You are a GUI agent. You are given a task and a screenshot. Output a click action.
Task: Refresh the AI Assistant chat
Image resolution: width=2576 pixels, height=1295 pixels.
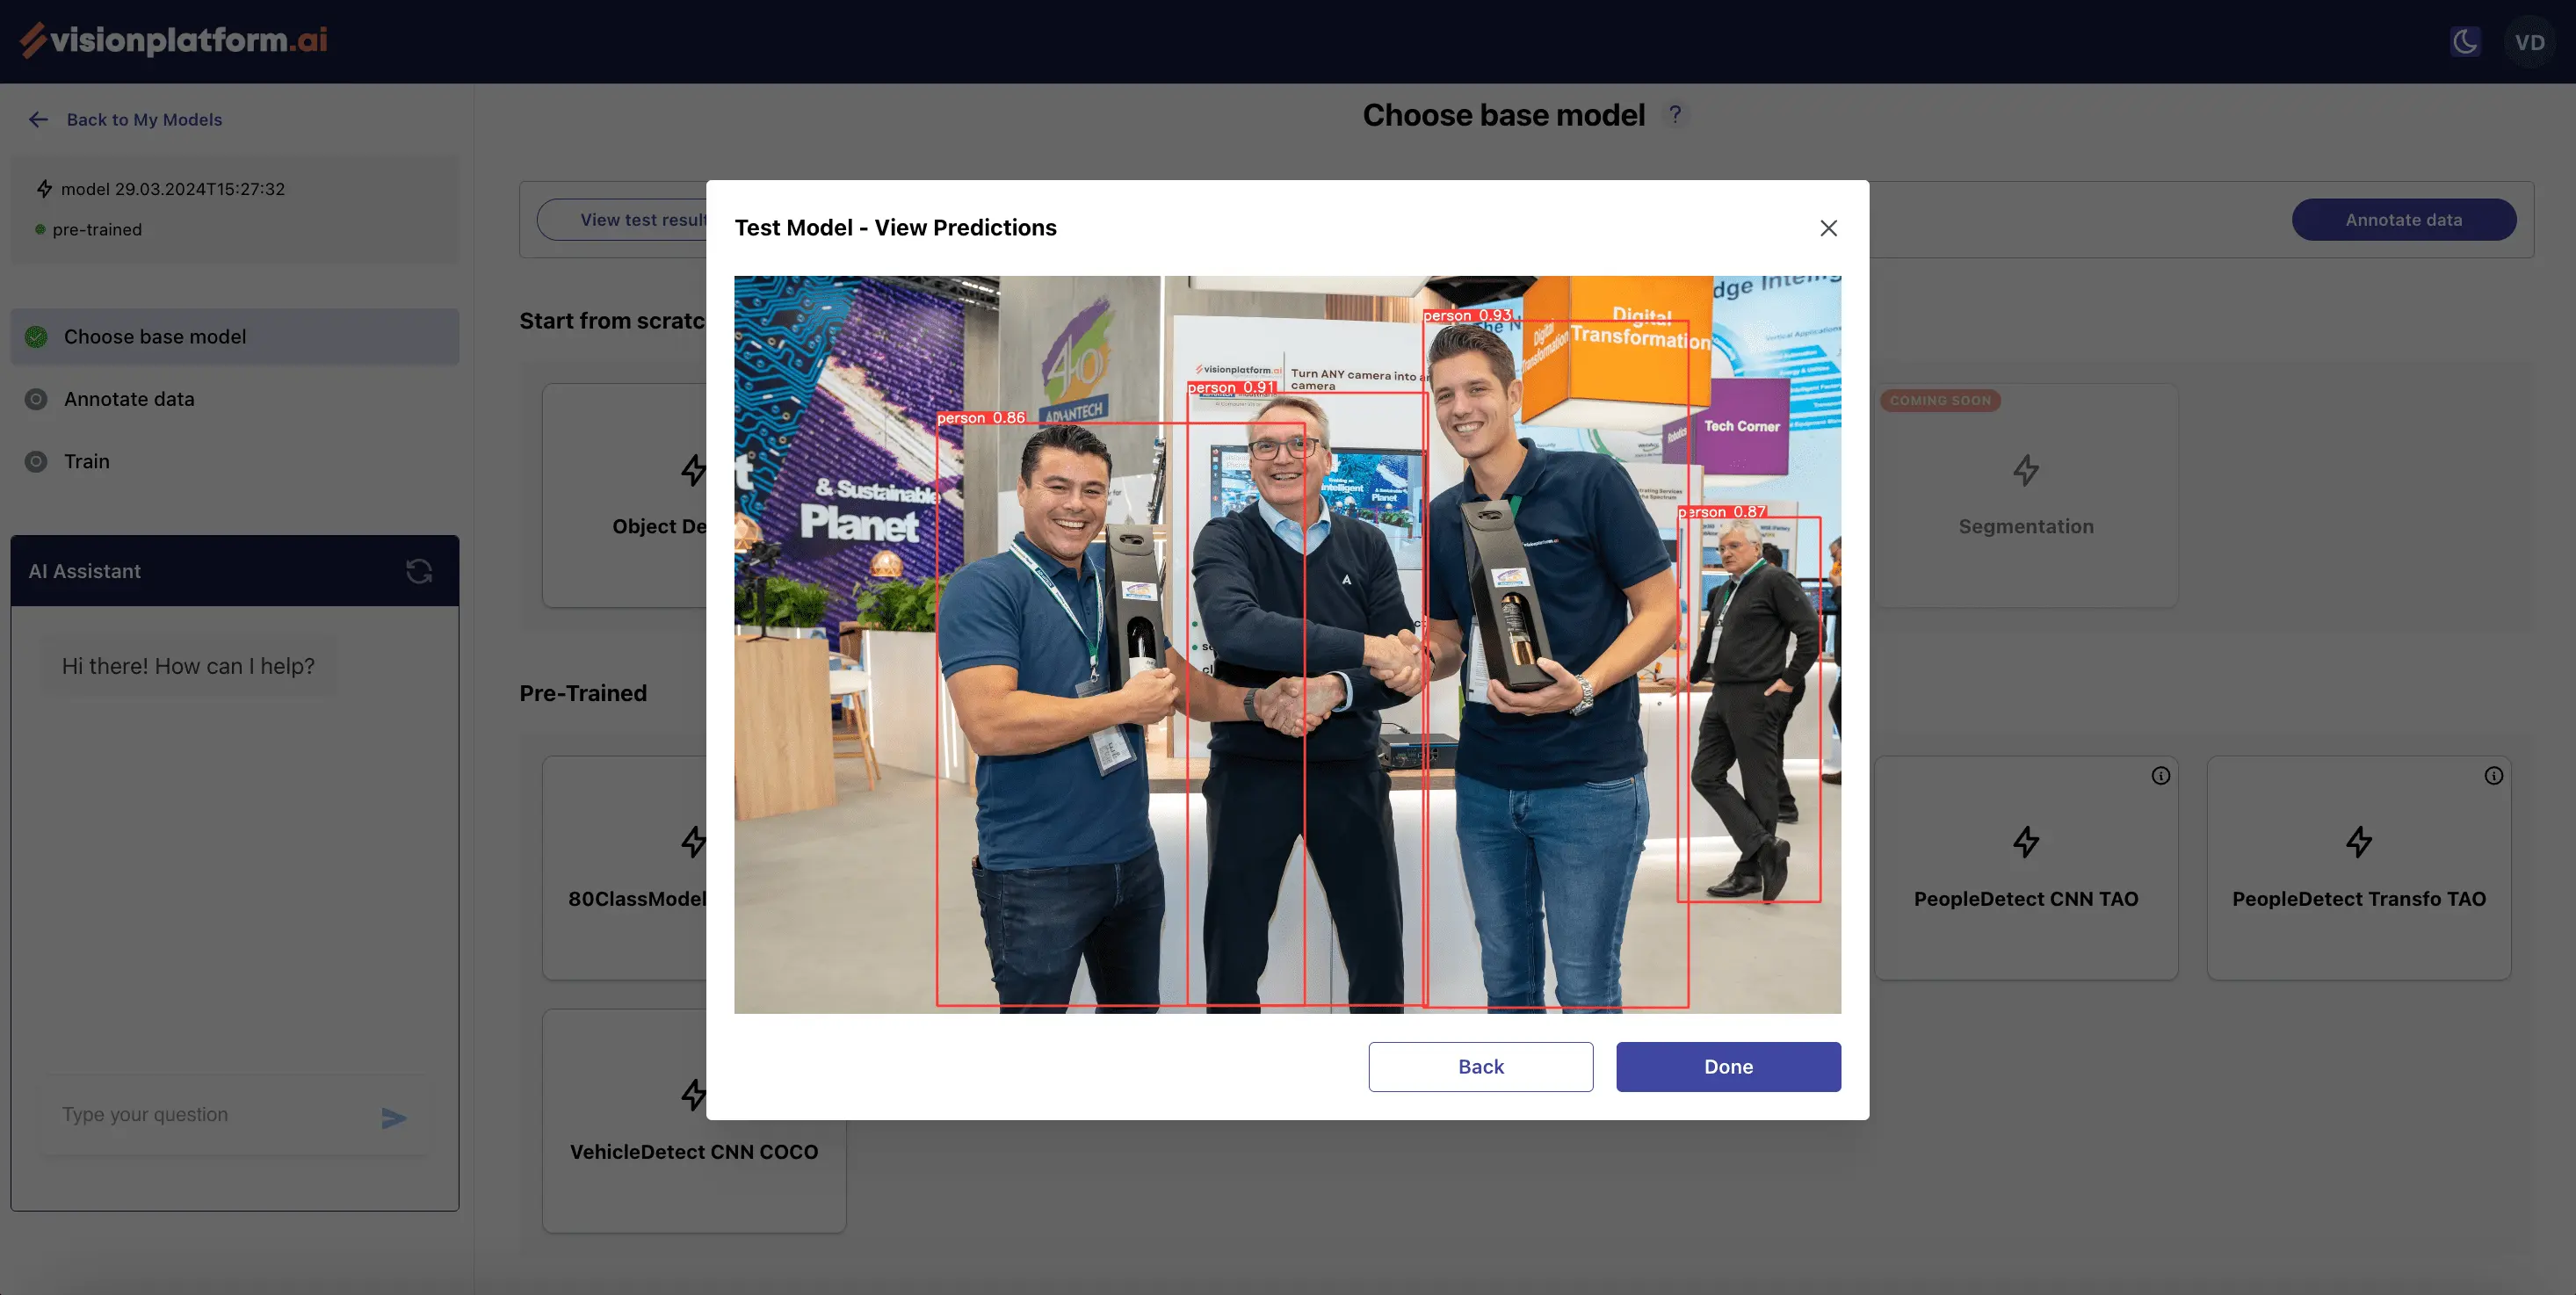[419, 571]
